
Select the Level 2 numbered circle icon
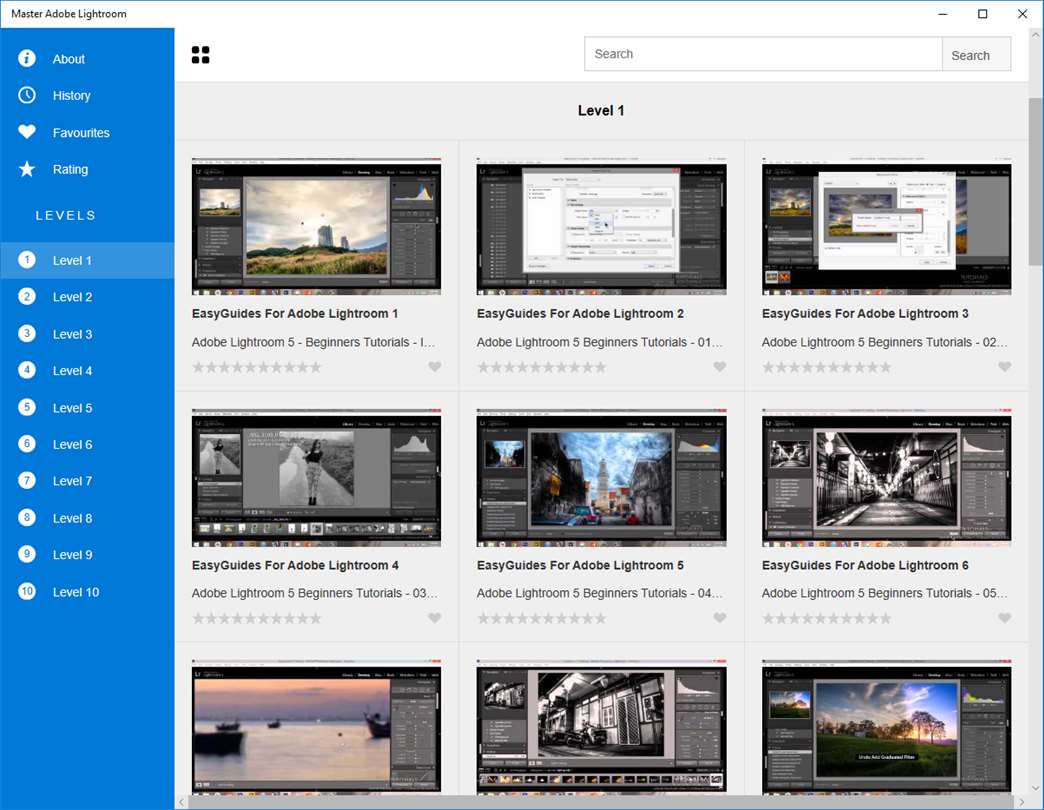27,297
